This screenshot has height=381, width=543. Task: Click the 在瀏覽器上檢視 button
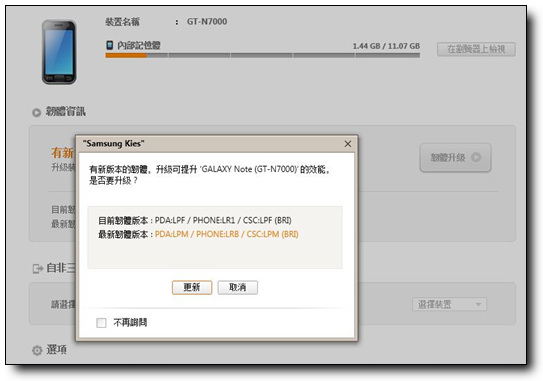click(476, 49)
